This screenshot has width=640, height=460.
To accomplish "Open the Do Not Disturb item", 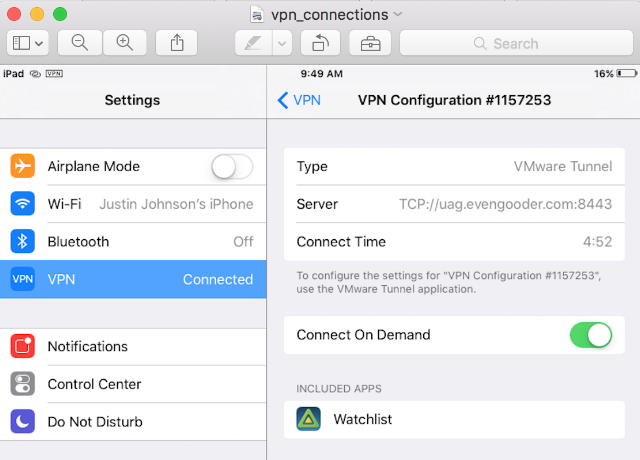I will click(x=133, y=422).
